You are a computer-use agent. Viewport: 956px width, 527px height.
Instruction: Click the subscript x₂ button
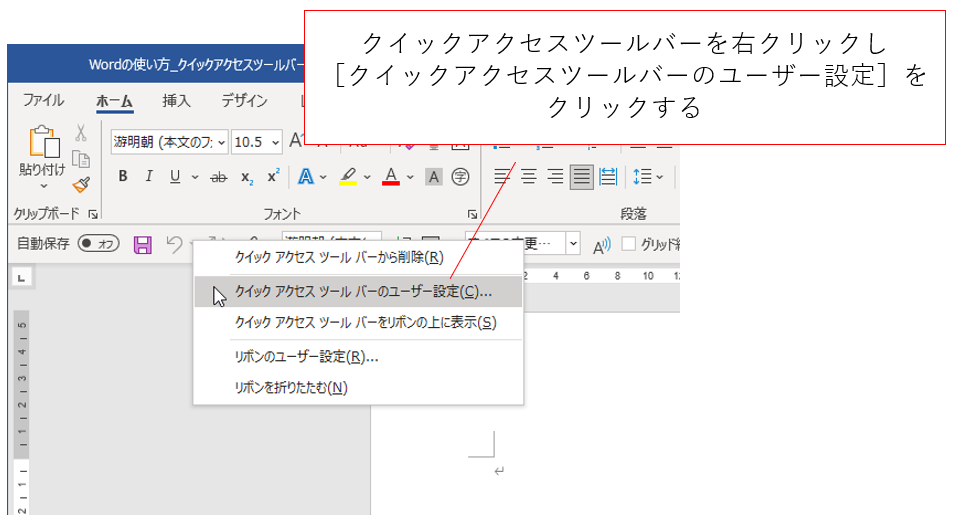tap(246, 177)
